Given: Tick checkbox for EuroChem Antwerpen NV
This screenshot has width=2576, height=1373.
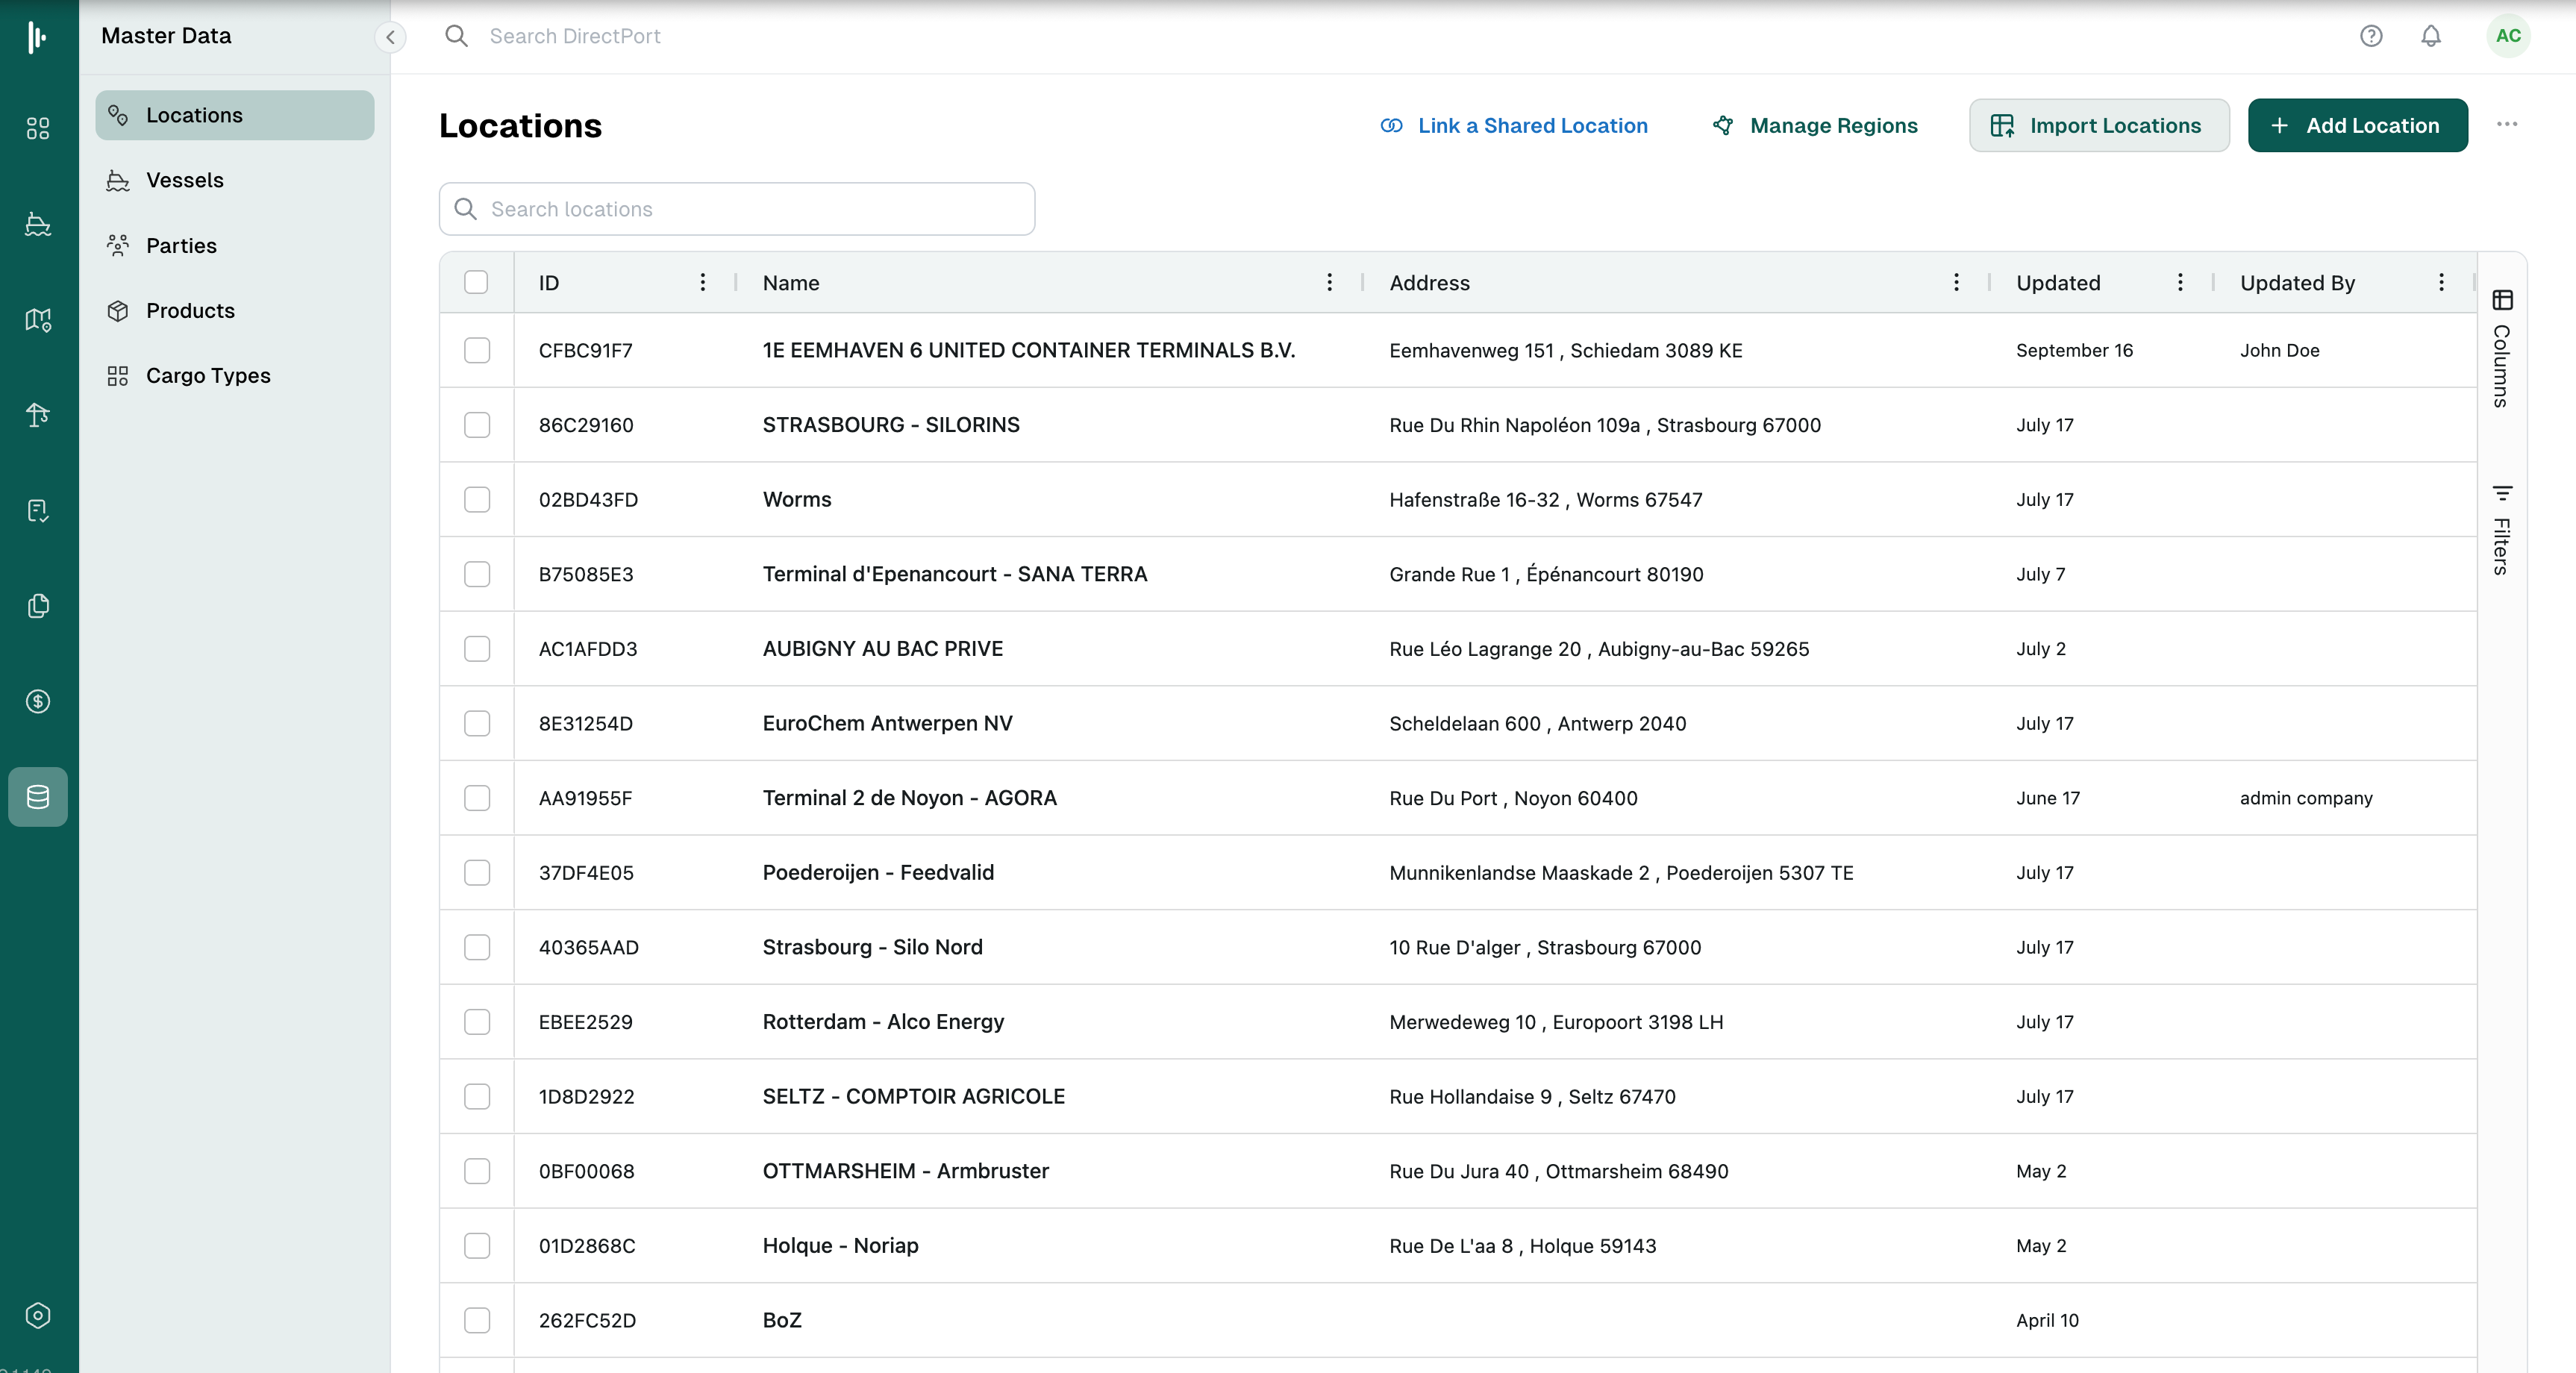Looking at the screenshot, I should tap(477, 723).
